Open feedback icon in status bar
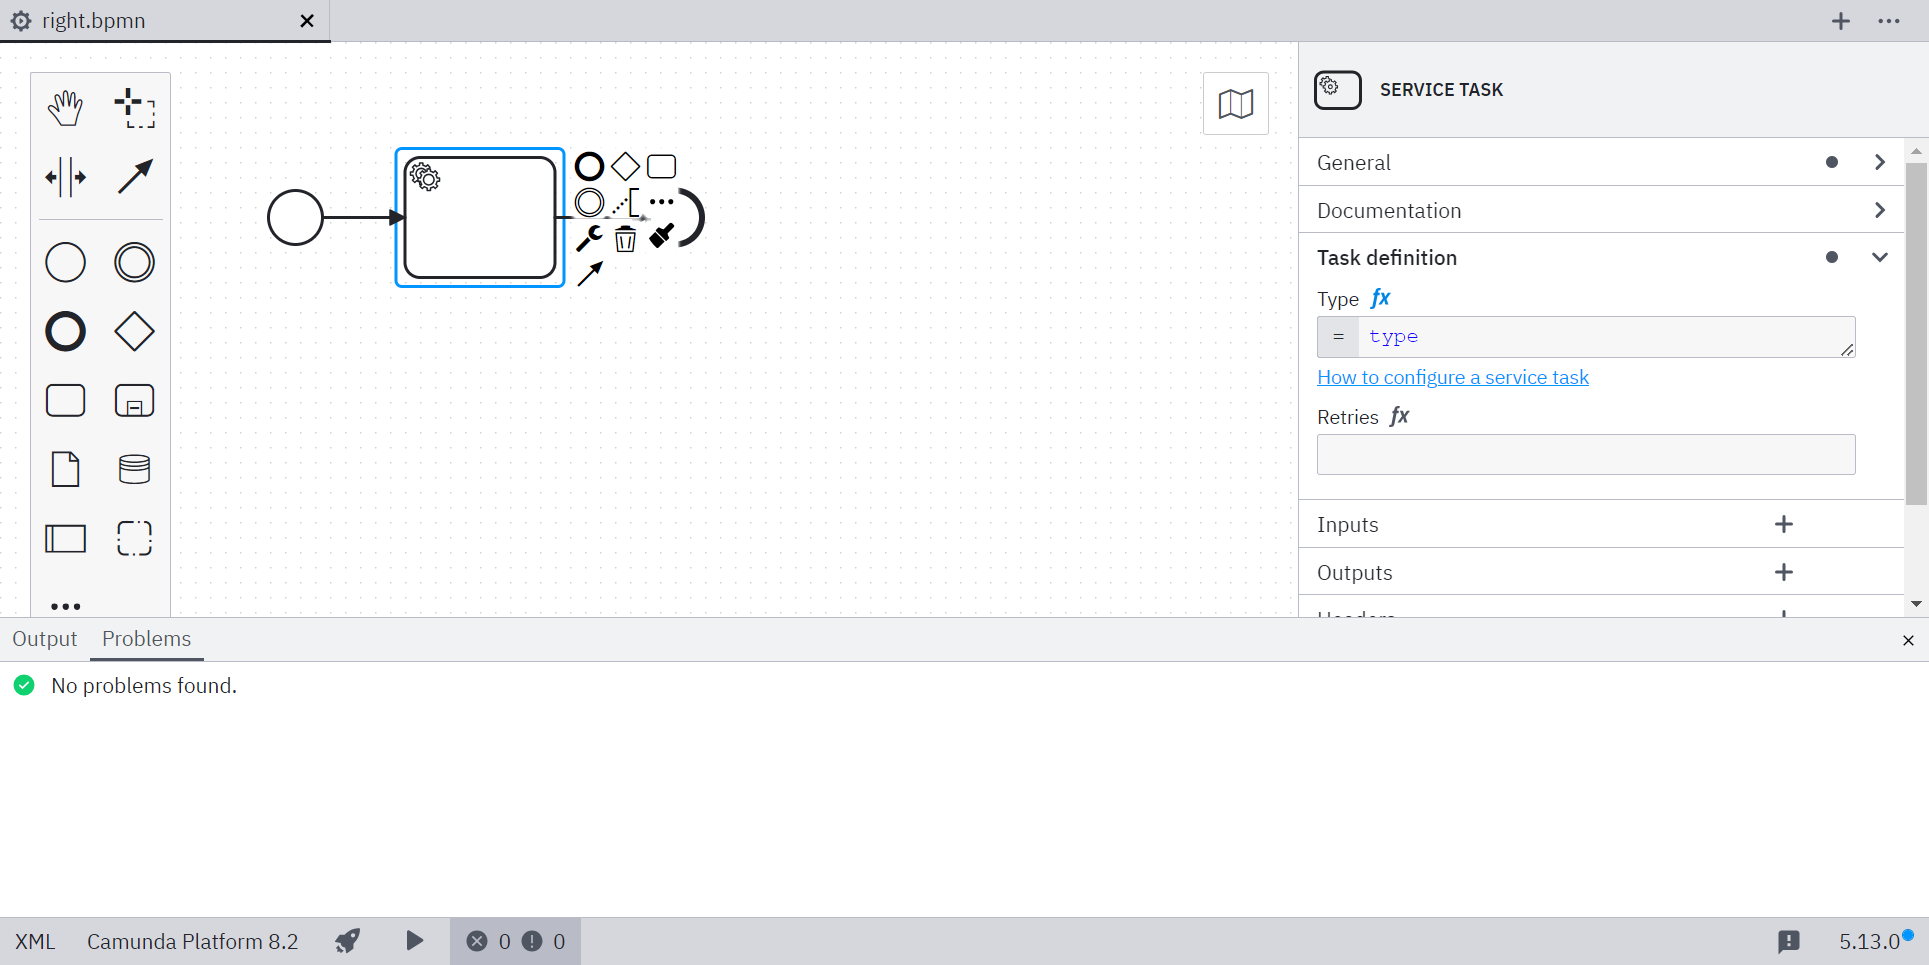The width and height of the screenshot is (1929, 965). click(x=1789, y=941)
